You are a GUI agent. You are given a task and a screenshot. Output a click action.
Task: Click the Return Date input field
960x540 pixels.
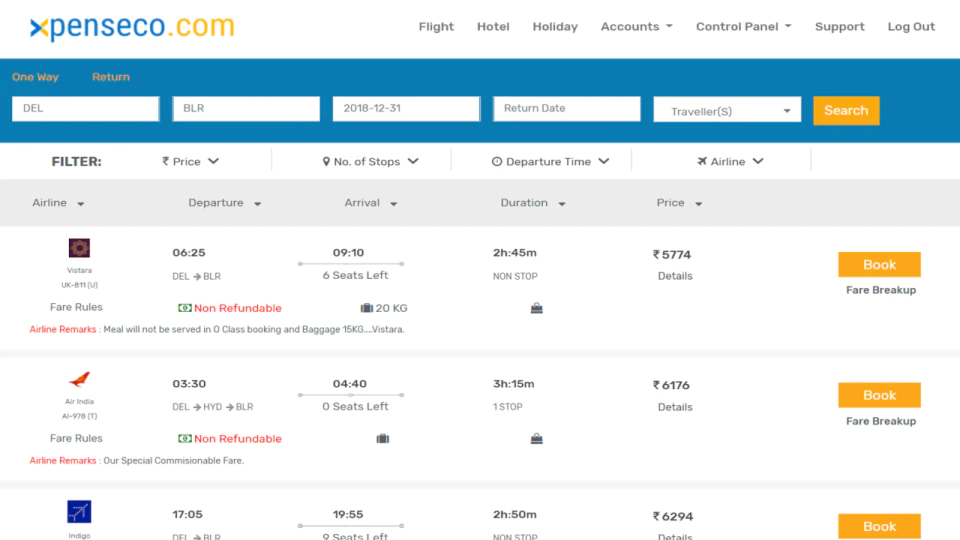coord(567,108)
